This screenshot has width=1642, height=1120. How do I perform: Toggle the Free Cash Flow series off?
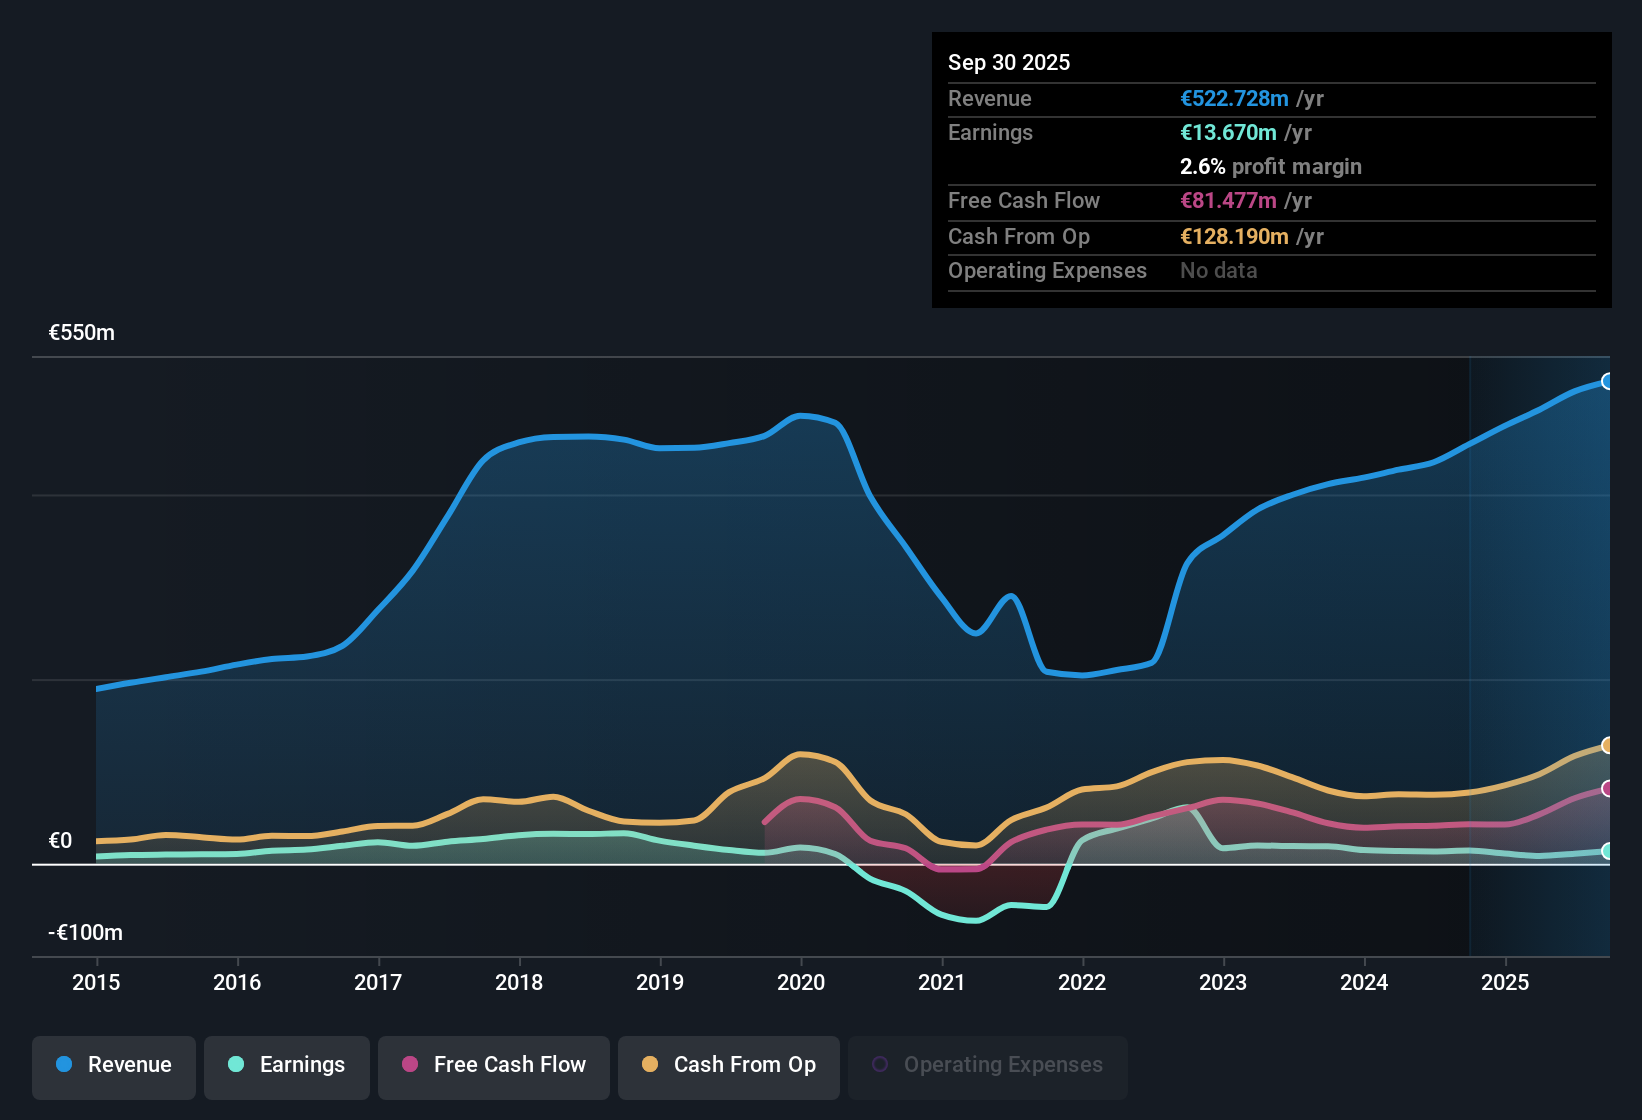pos(493,1065)
